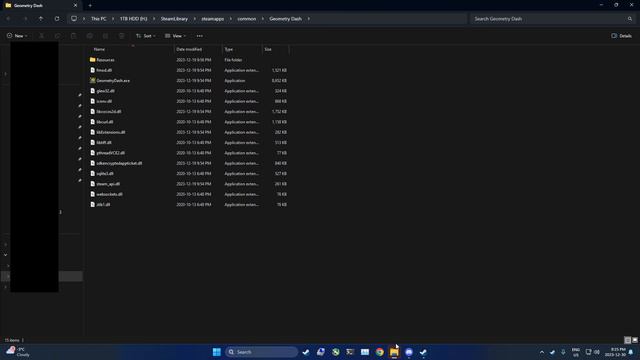This screenshot has width=640, height=360.
Task: Go up one folder level with the up arrow
Action: [x=41, y=19]
